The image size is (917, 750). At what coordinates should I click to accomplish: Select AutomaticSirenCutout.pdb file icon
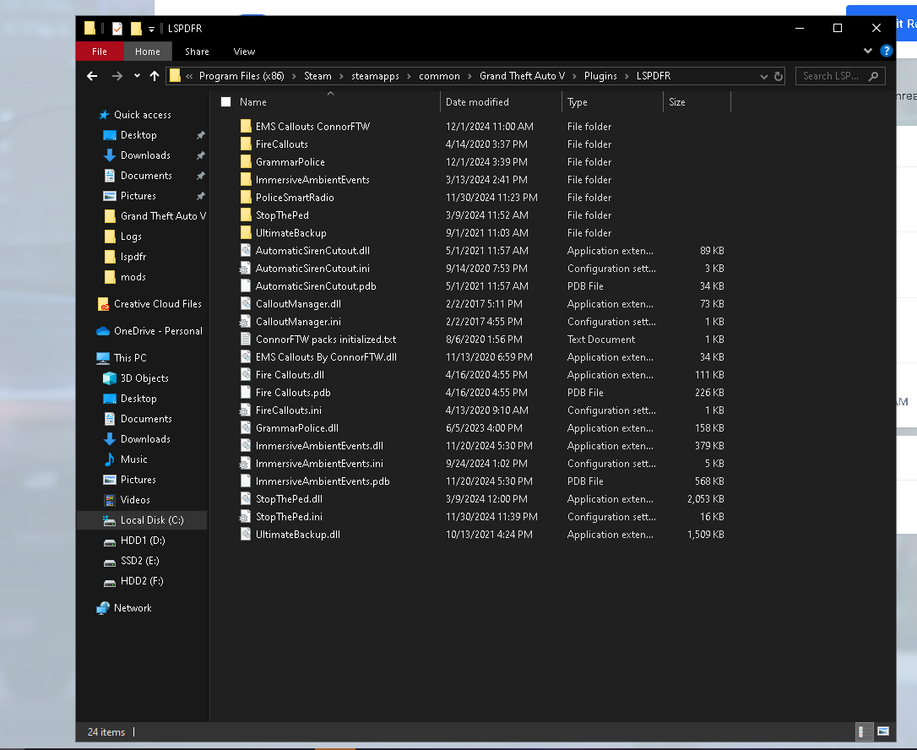pos(246,286)
